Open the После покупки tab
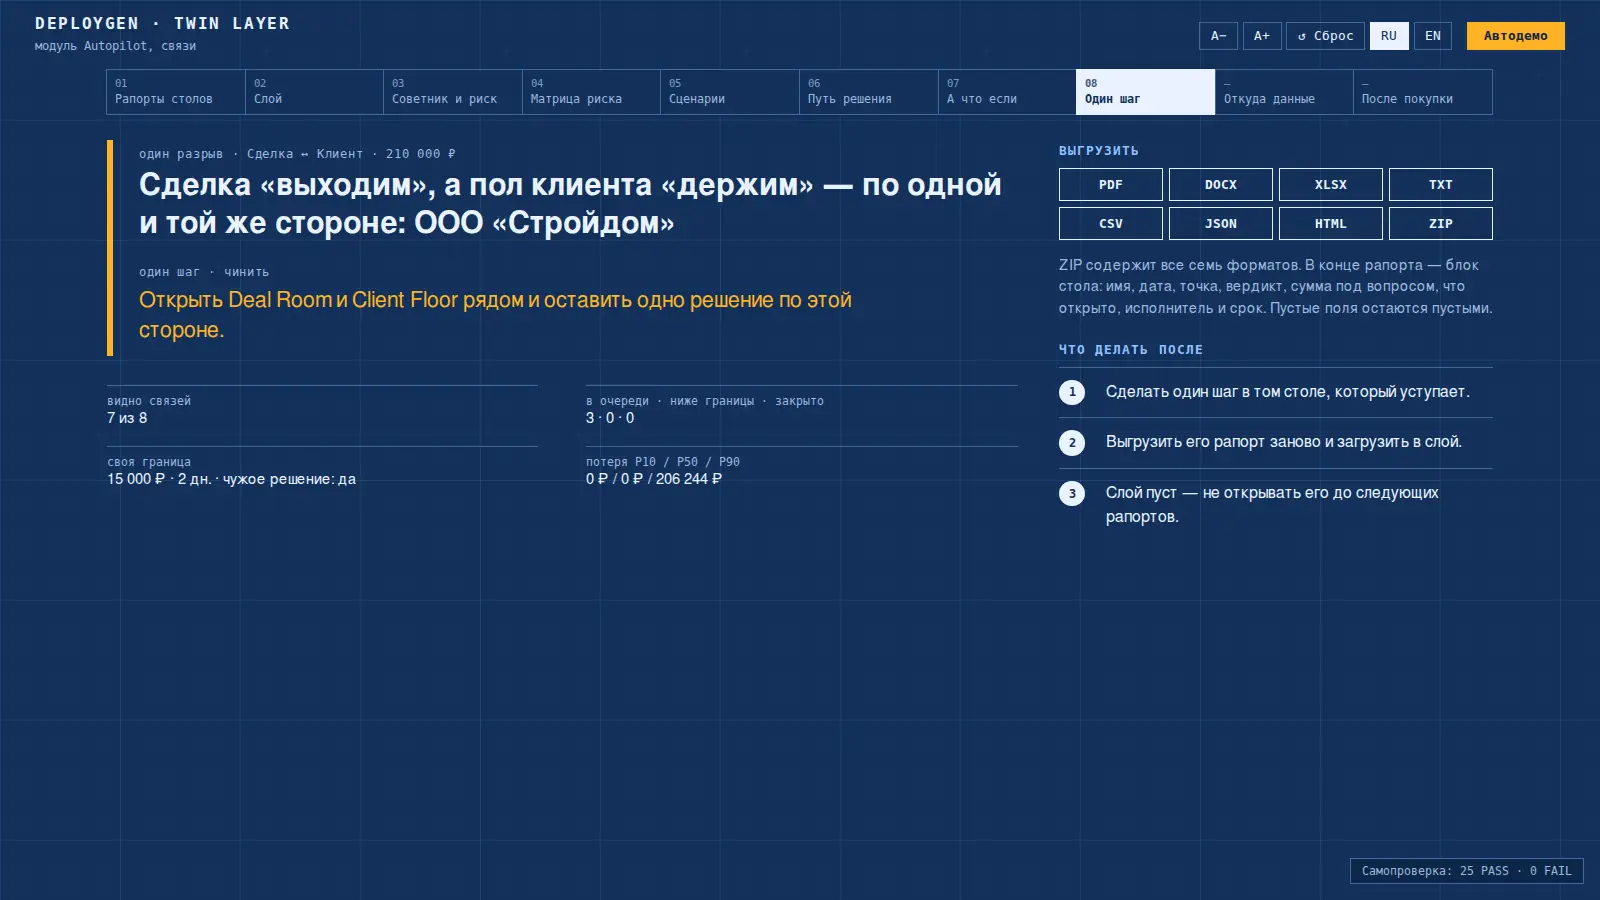 pos(1423,92)
